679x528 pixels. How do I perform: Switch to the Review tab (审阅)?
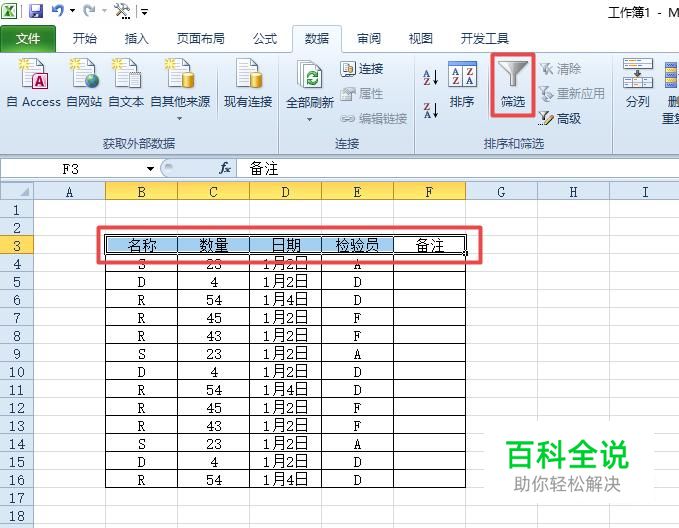click(x=369, y=39)
